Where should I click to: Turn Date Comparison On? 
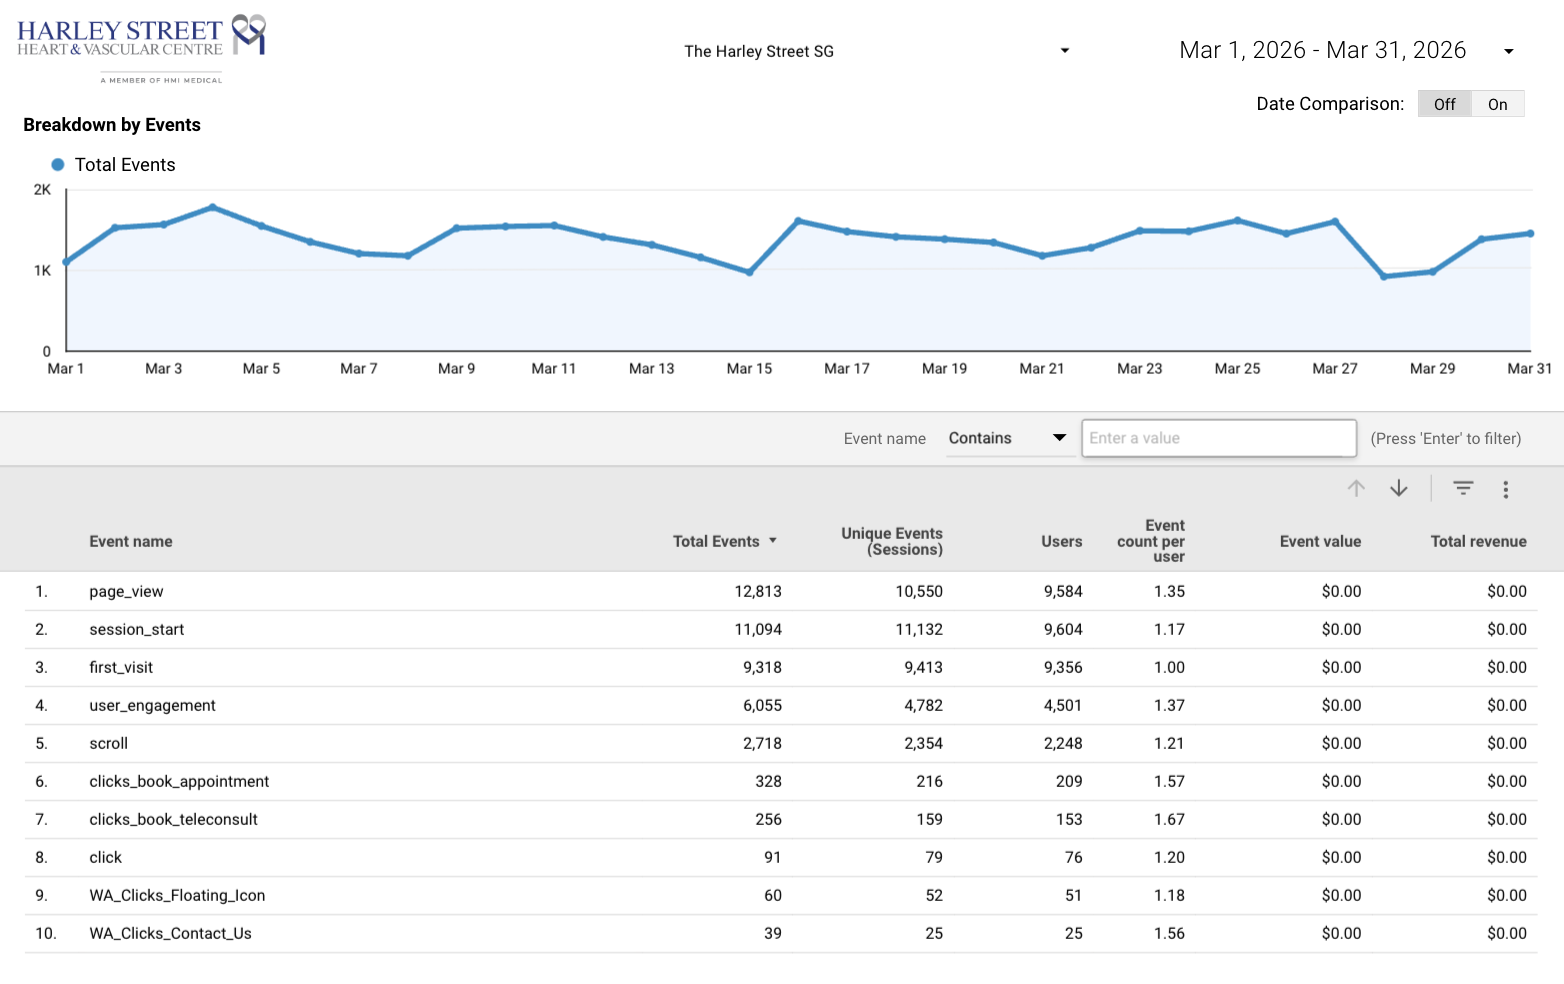[1497, 104]
